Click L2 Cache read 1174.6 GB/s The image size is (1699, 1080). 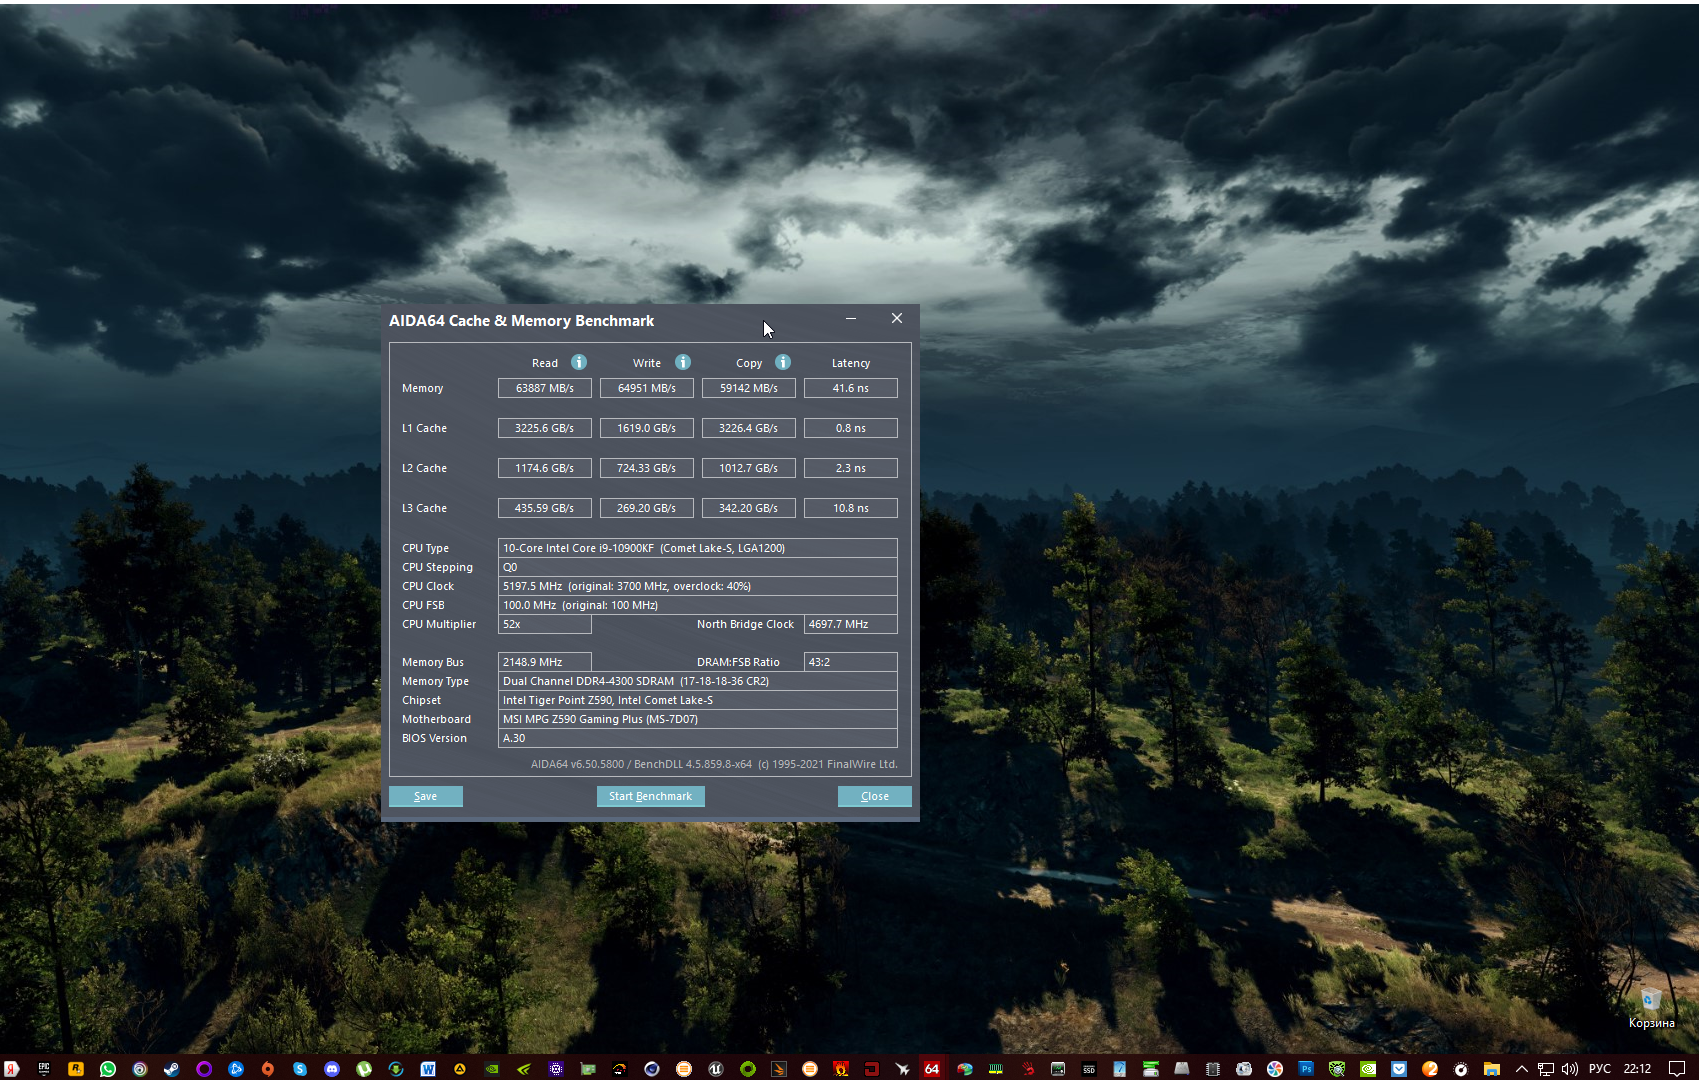pos(545,468)
